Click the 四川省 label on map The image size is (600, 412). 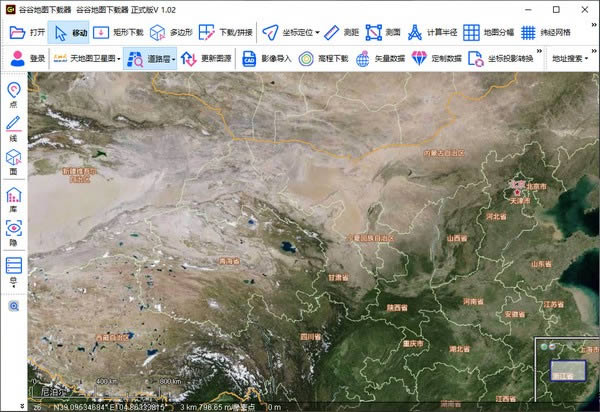[x=310, y=337]
